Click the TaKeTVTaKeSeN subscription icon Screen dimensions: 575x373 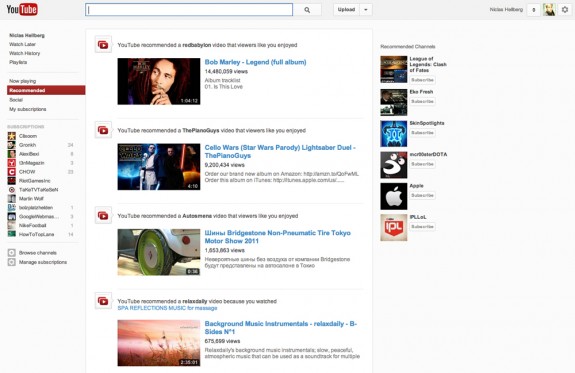[12, 190]
